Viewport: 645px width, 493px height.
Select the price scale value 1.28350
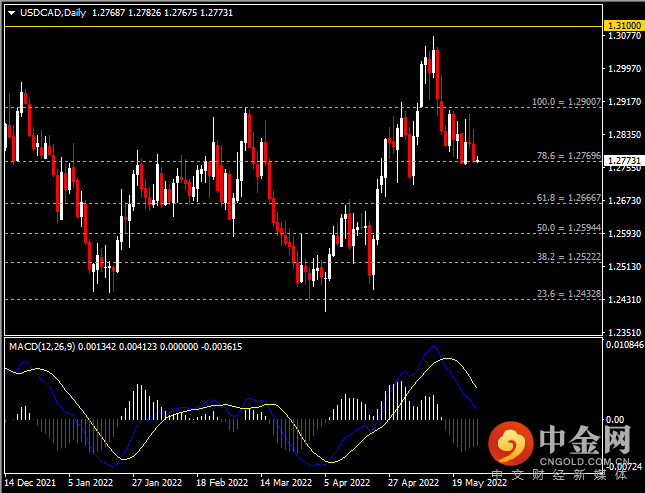[624, 135]
